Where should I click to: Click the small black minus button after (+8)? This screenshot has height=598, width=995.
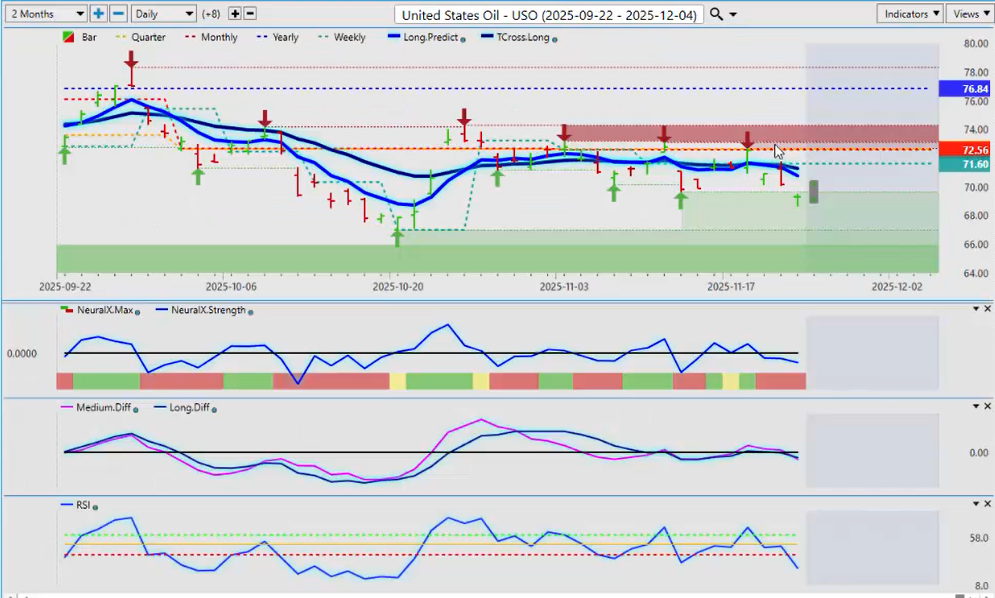(x=250, y=14)
